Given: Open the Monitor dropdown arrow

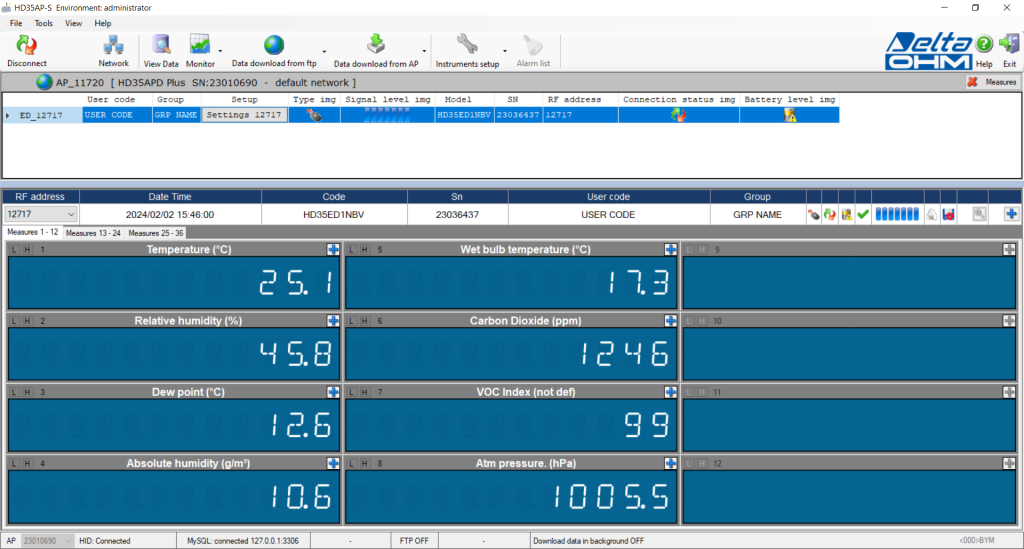Looking at the screenshot, I should [220, 51].
